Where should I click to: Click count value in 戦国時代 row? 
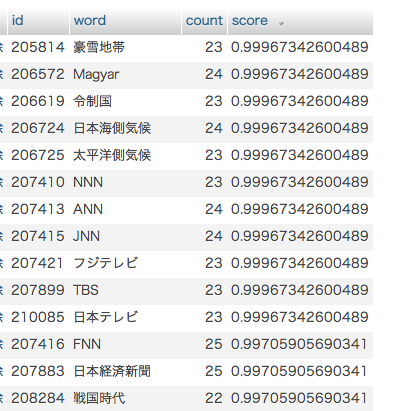tap(214, 398)
